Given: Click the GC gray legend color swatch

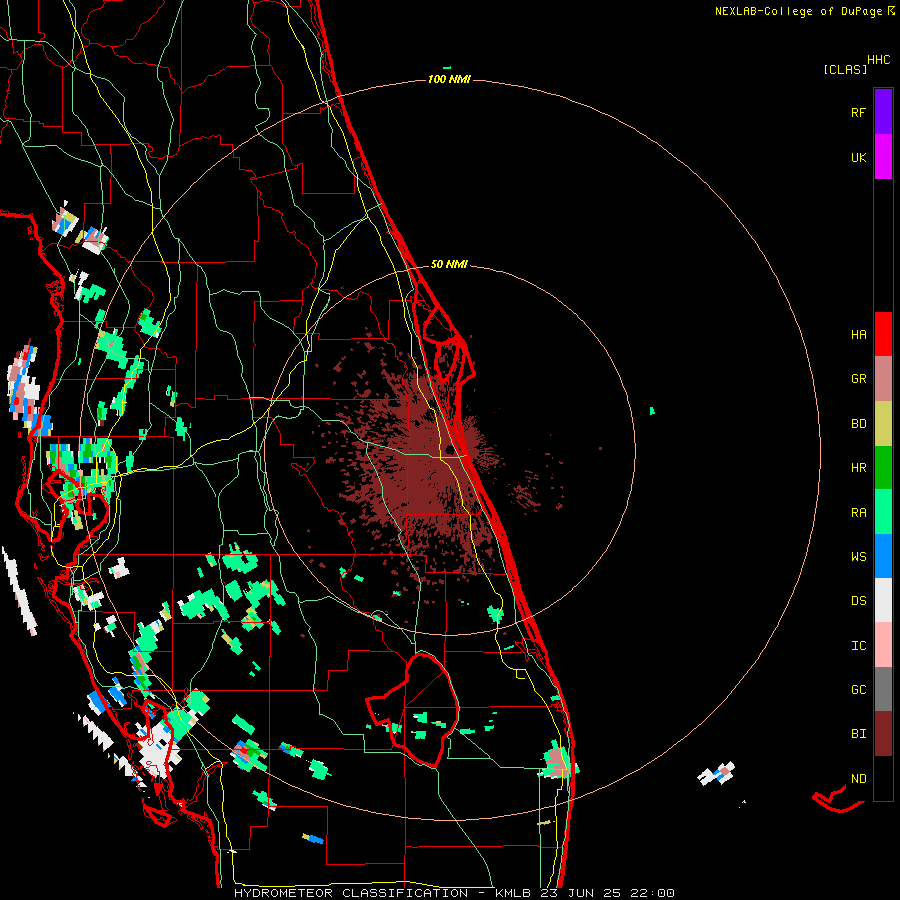Looking at the screenshot, I should click(883, 689).
